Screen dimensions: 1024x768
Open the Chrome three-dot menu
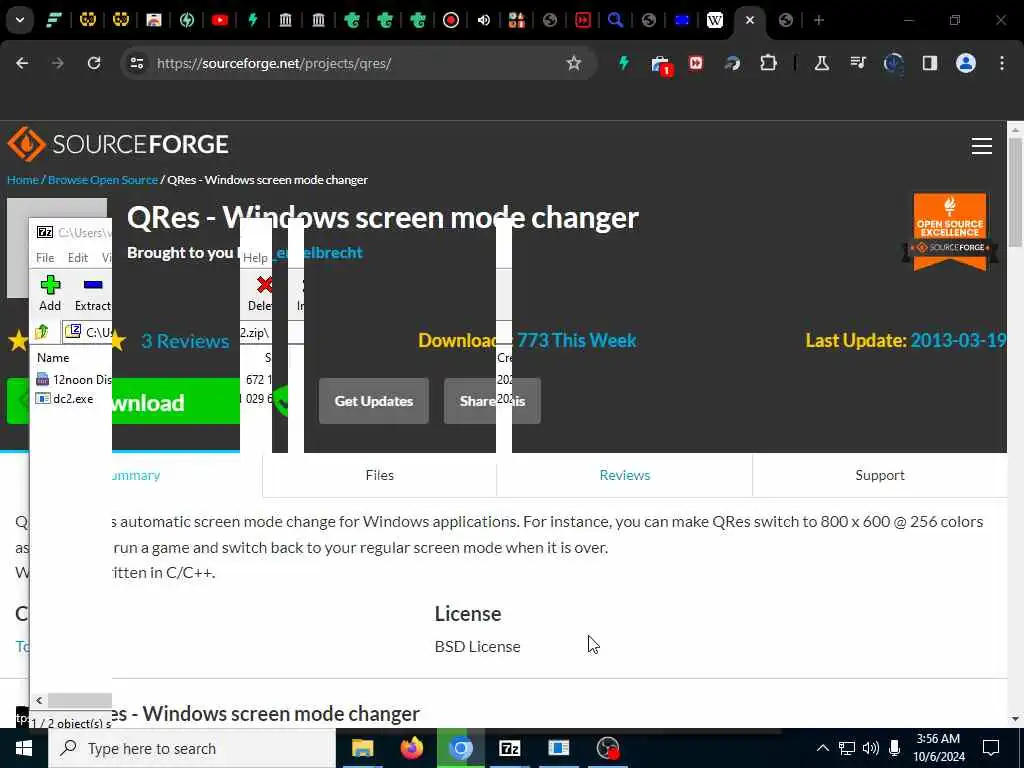1002,63
